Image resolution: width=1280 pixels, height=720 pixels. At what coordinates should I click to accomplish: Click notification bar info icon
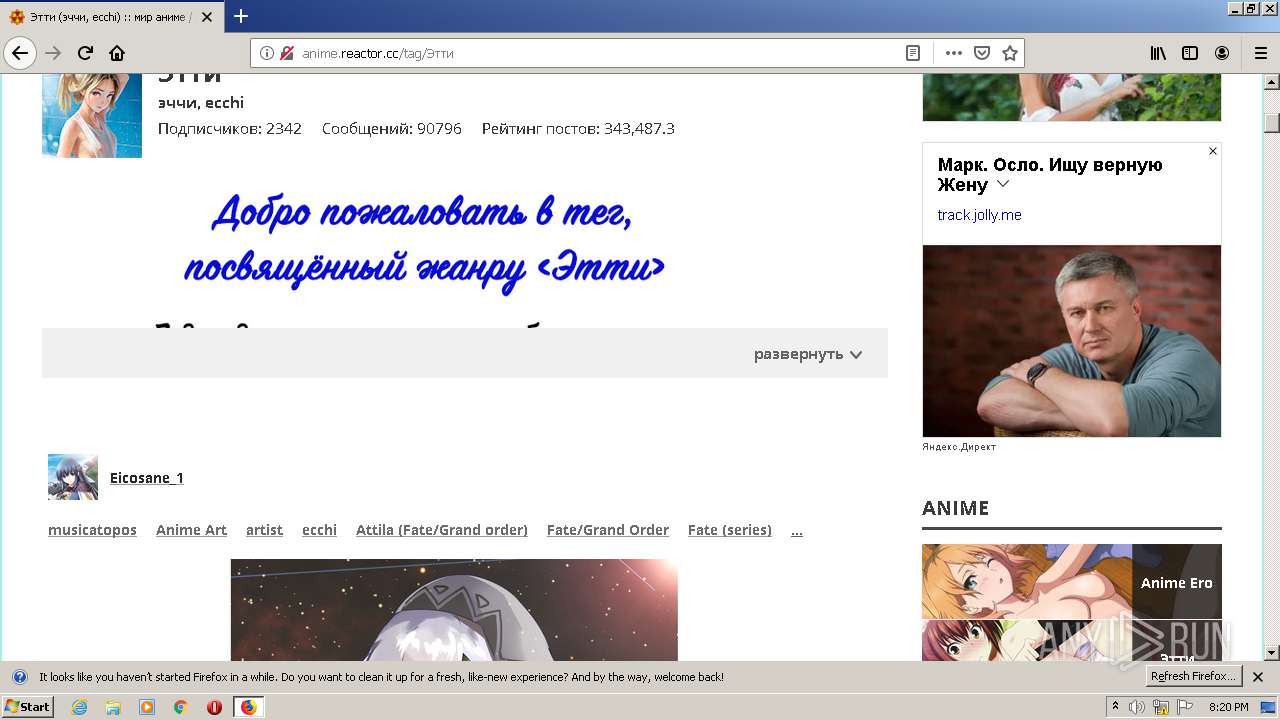pos(20,677)
